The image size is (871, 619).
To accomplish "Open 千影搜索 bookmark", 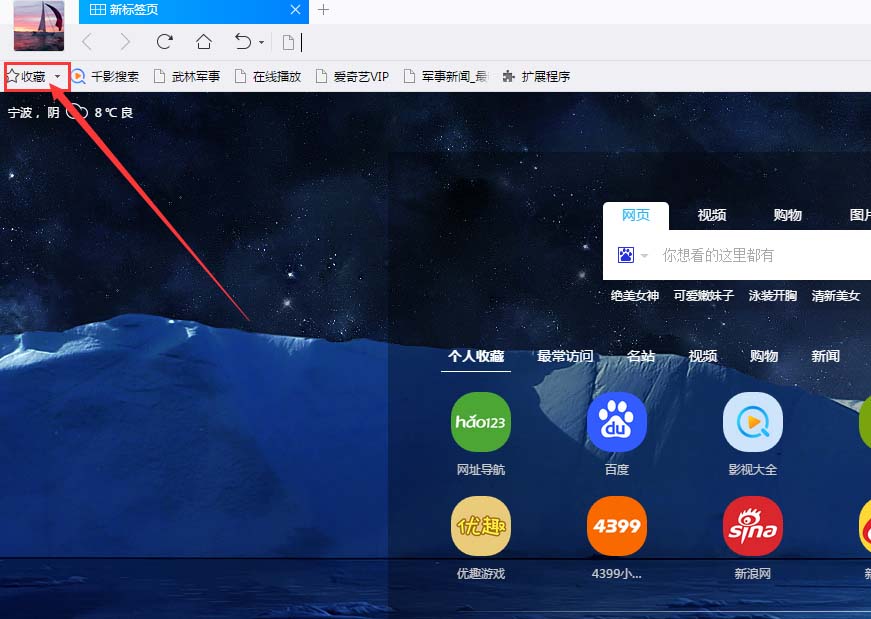I will point(105,76).
